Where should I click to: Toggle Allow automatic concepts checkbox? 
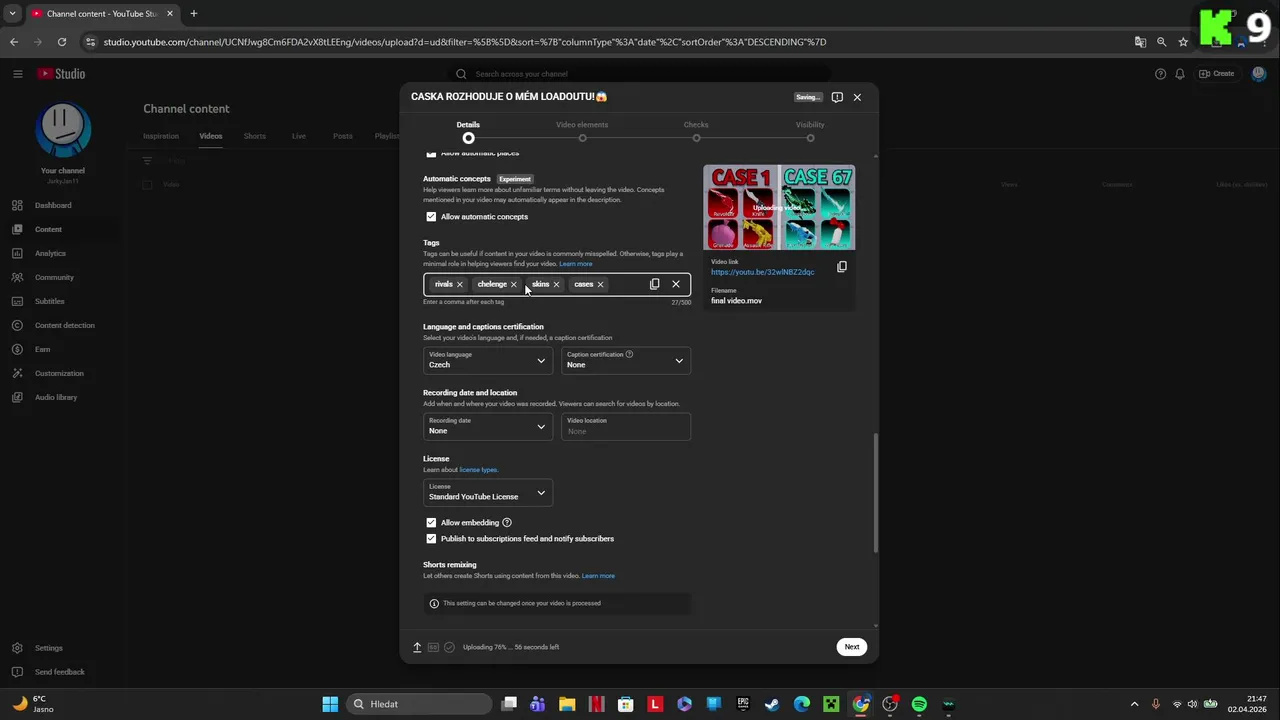(x=431, y=217)
